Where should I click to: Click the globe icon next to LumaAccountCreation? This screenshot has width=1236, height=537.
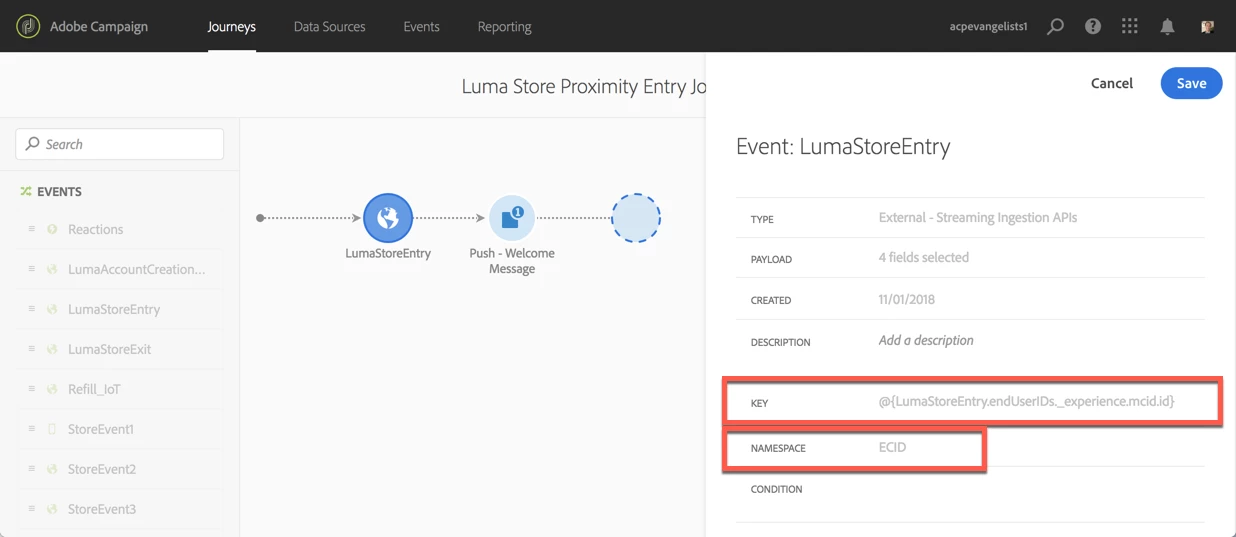52,269
